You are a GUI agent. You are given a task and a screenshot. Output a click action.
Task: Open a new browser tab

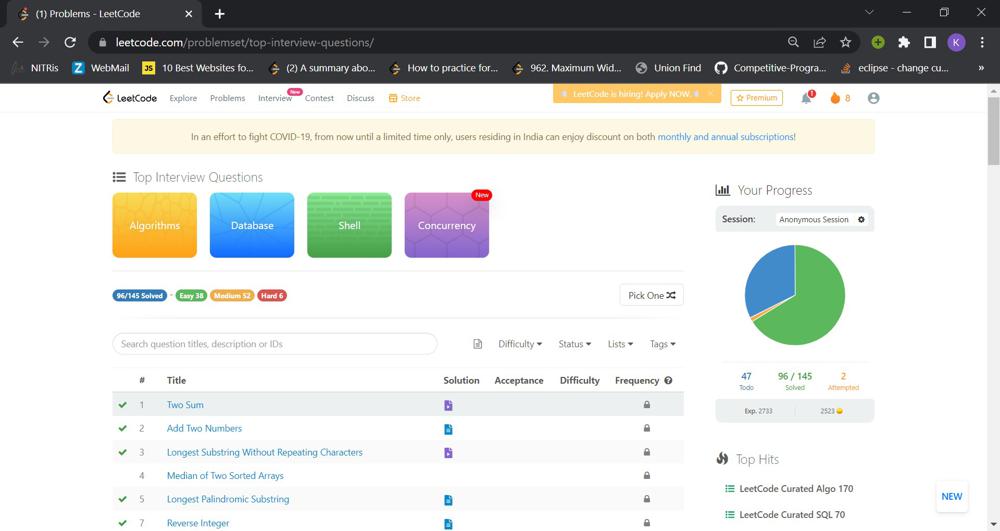219,13
